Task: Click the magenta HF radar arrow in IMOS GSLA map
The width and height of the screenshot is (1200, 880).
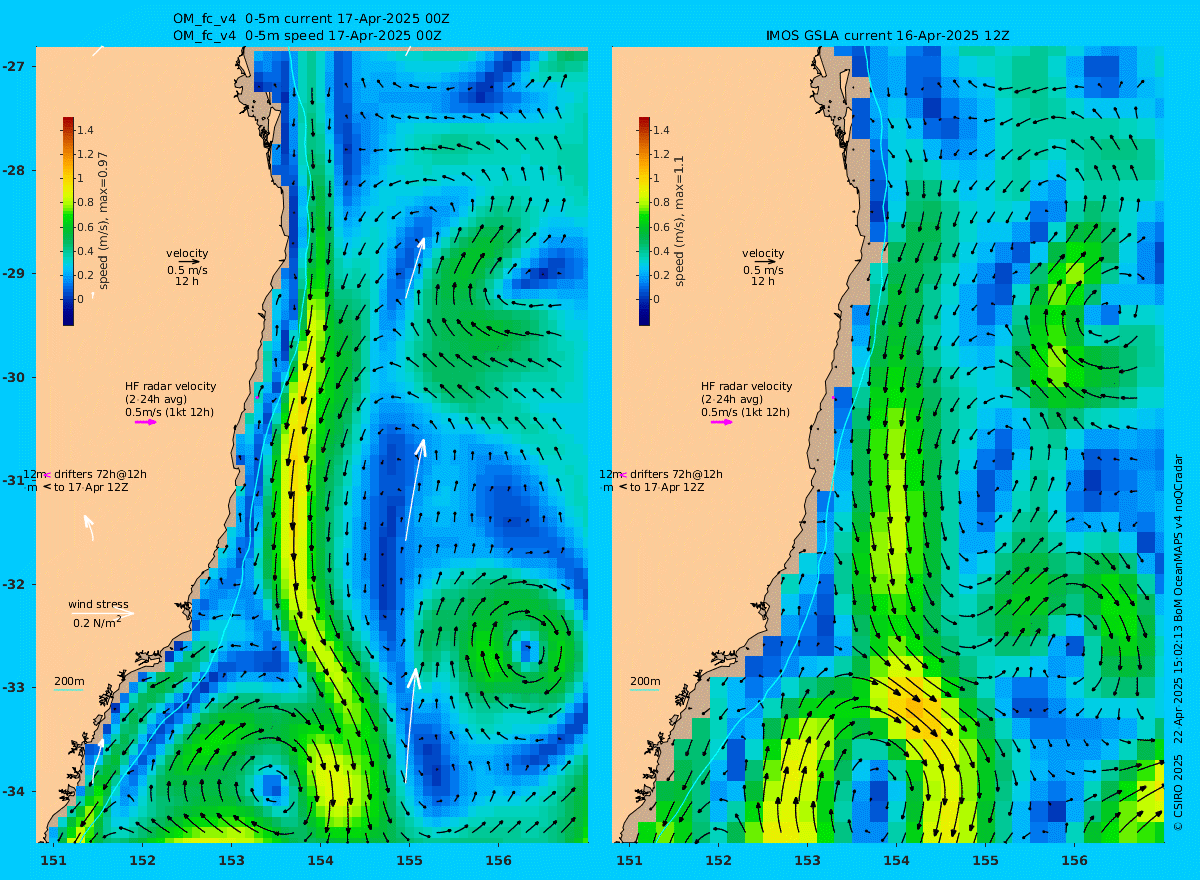Action: pyautogui.click(x=722, y=422)
